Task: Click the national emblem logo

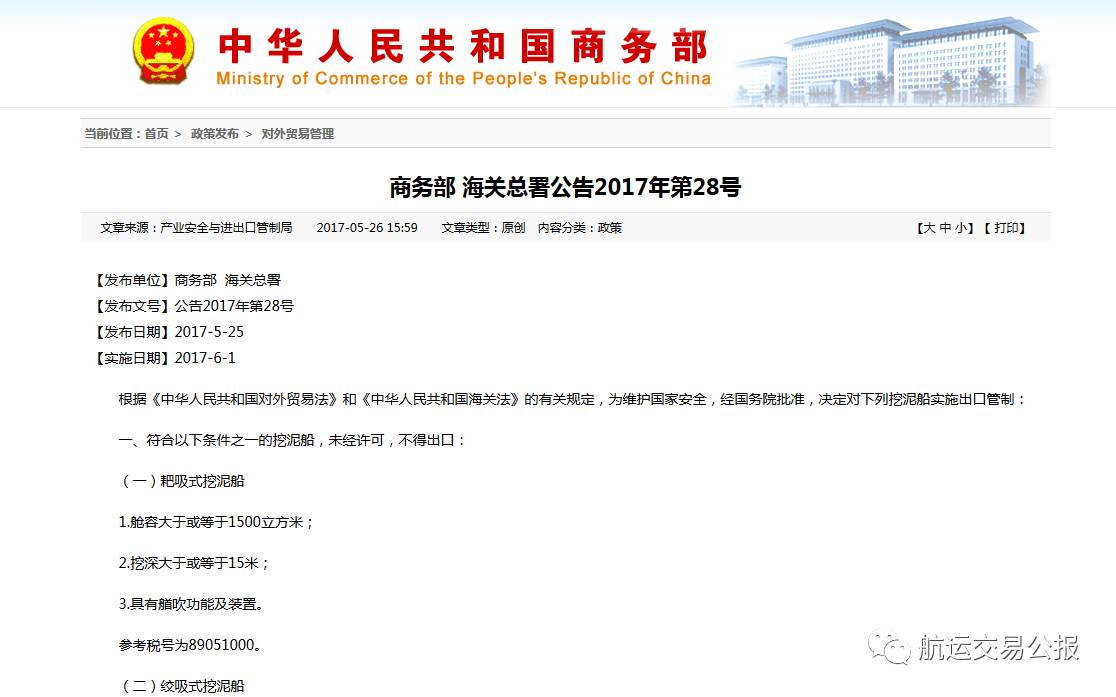Action: [164, 52]
